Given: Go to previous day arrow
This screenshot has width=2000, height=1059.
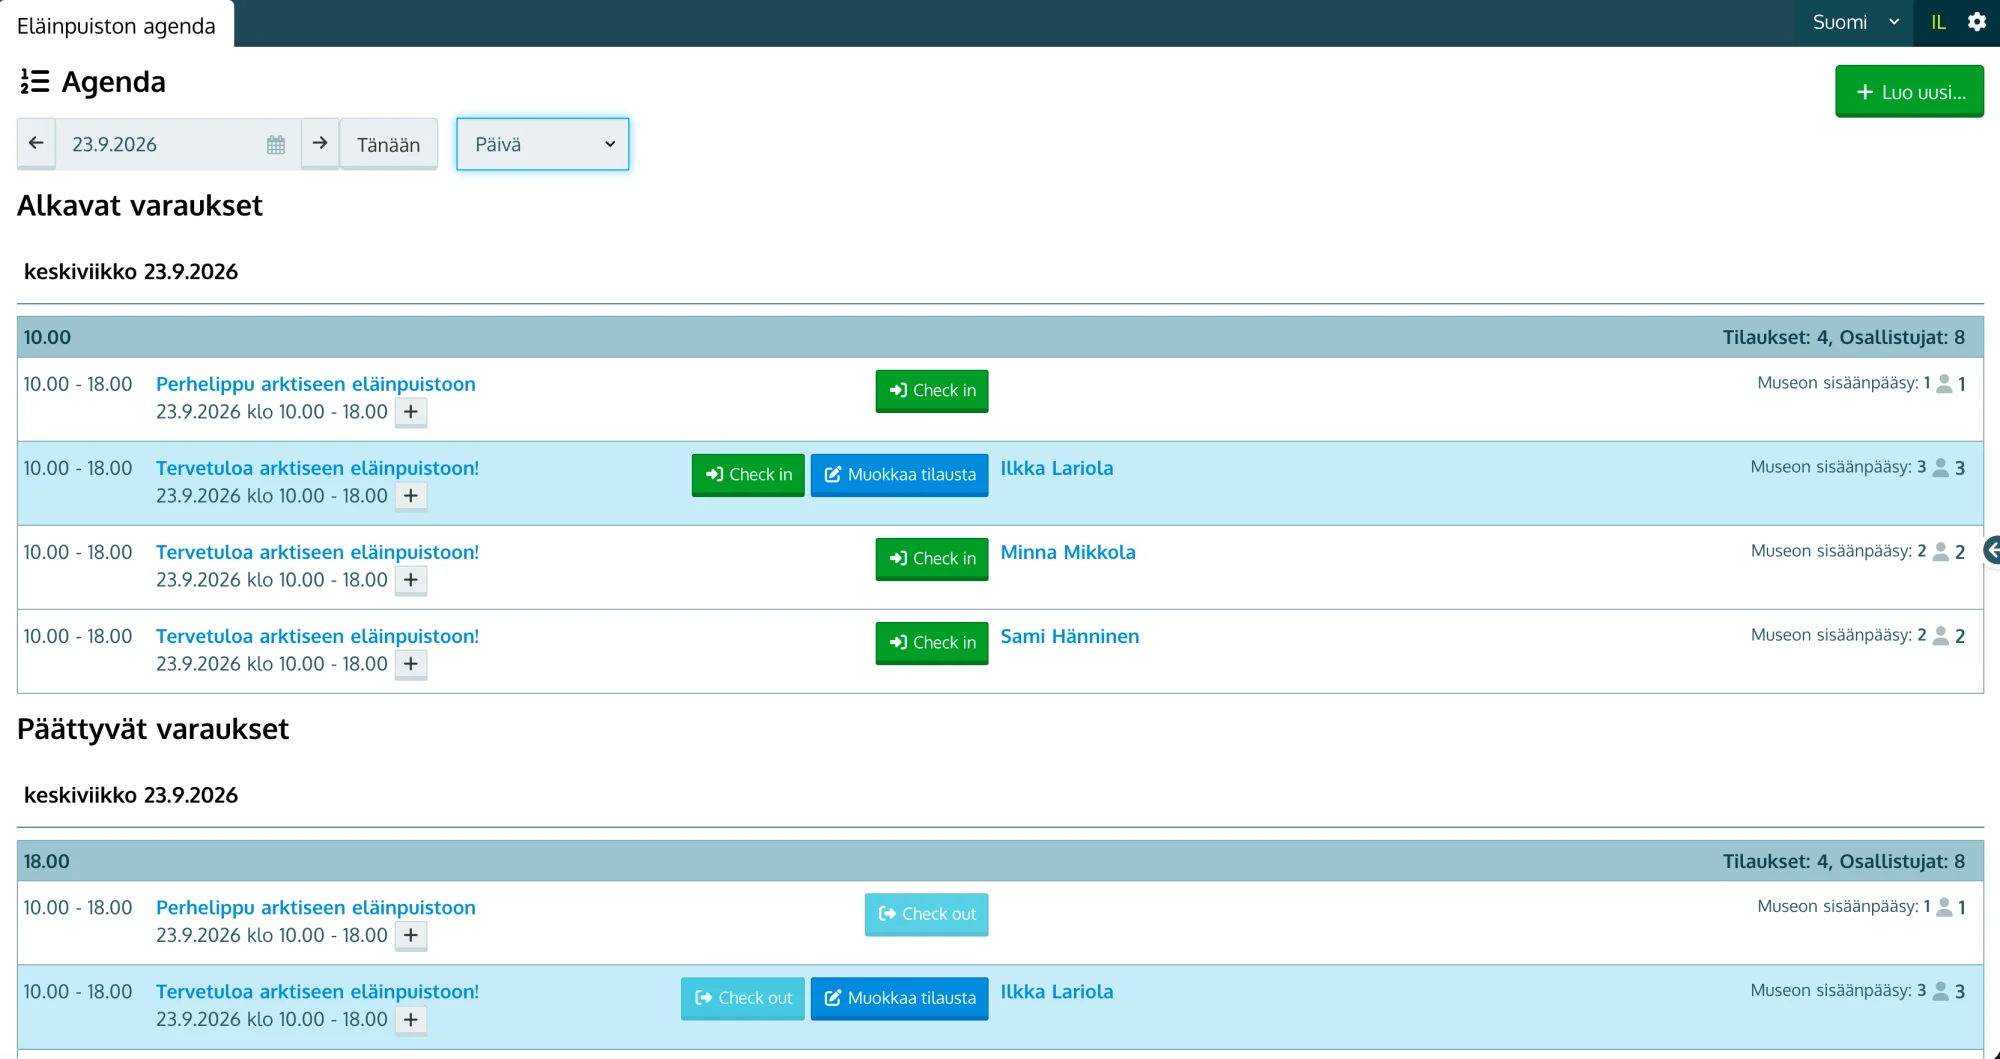Looking at the screenshot, I should [36, 144].
